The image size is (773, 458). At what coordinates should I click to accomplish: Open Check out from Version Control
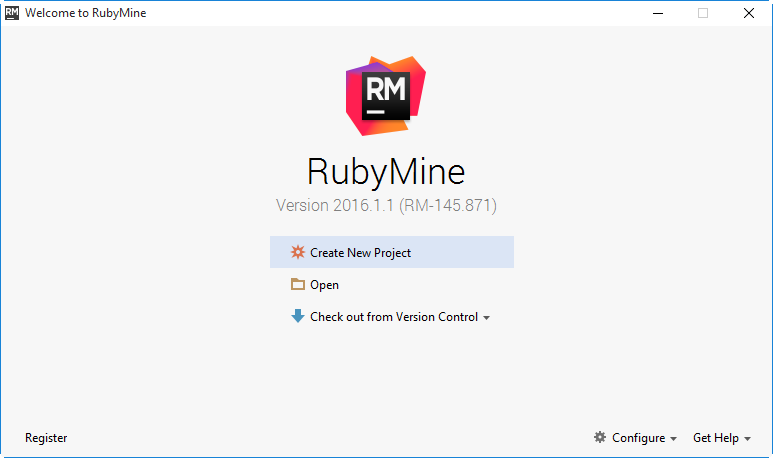(394, 317)
